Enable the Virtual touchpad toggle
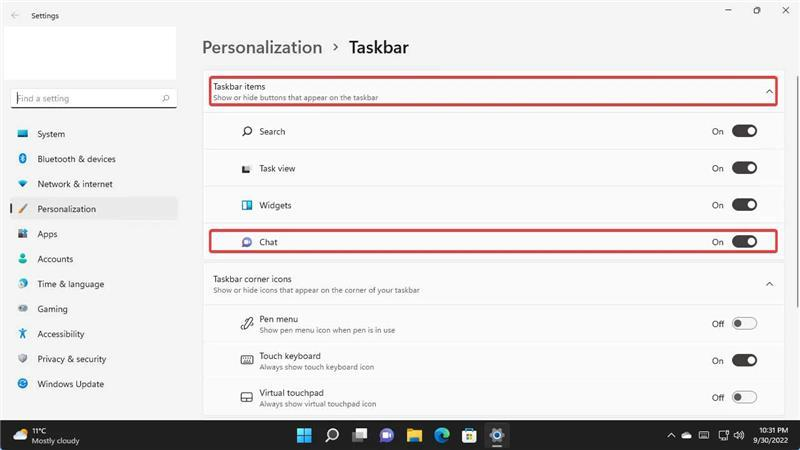 pos(744,397)
